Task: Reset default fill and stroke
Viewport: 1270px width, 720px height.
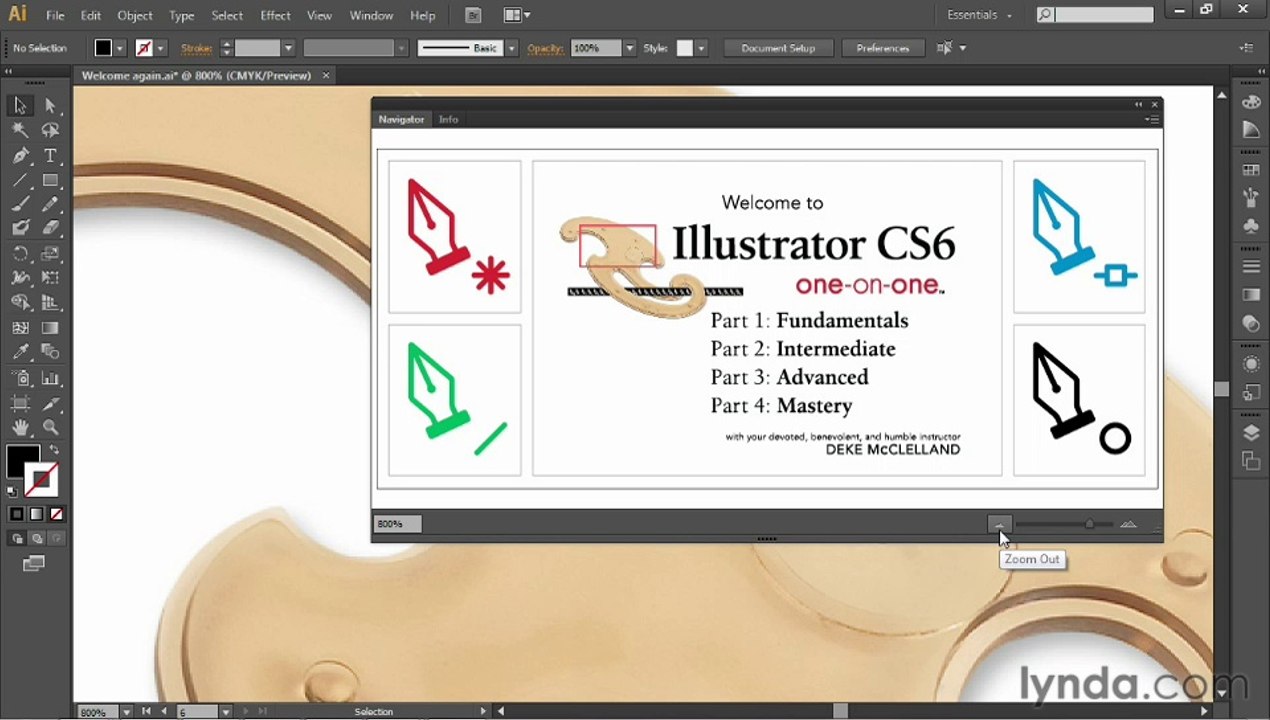Action: pyautogui.click(x=12, y=491)
